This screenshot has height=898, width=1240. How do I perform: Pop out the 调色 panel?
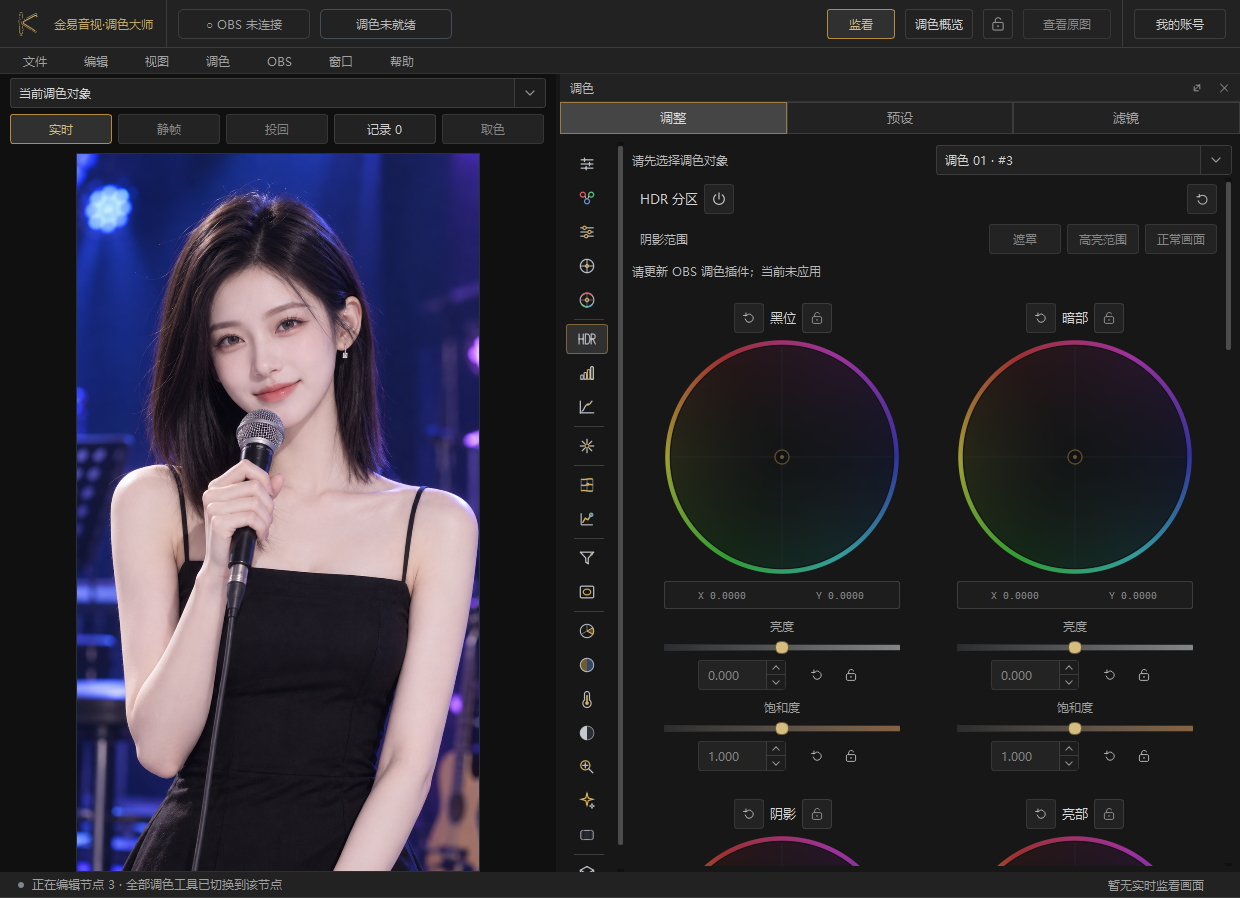click(1197, 88)
